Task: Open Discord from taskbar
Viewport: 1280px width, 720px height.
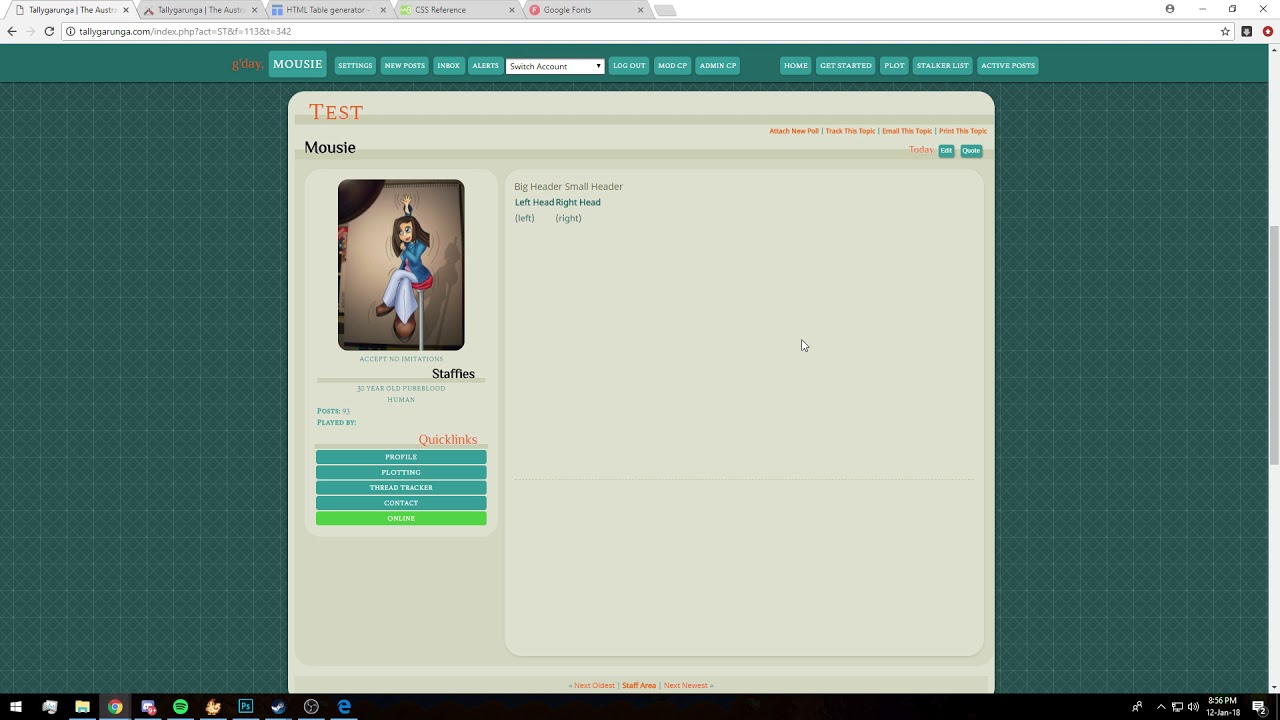Action: coord(148,707)
